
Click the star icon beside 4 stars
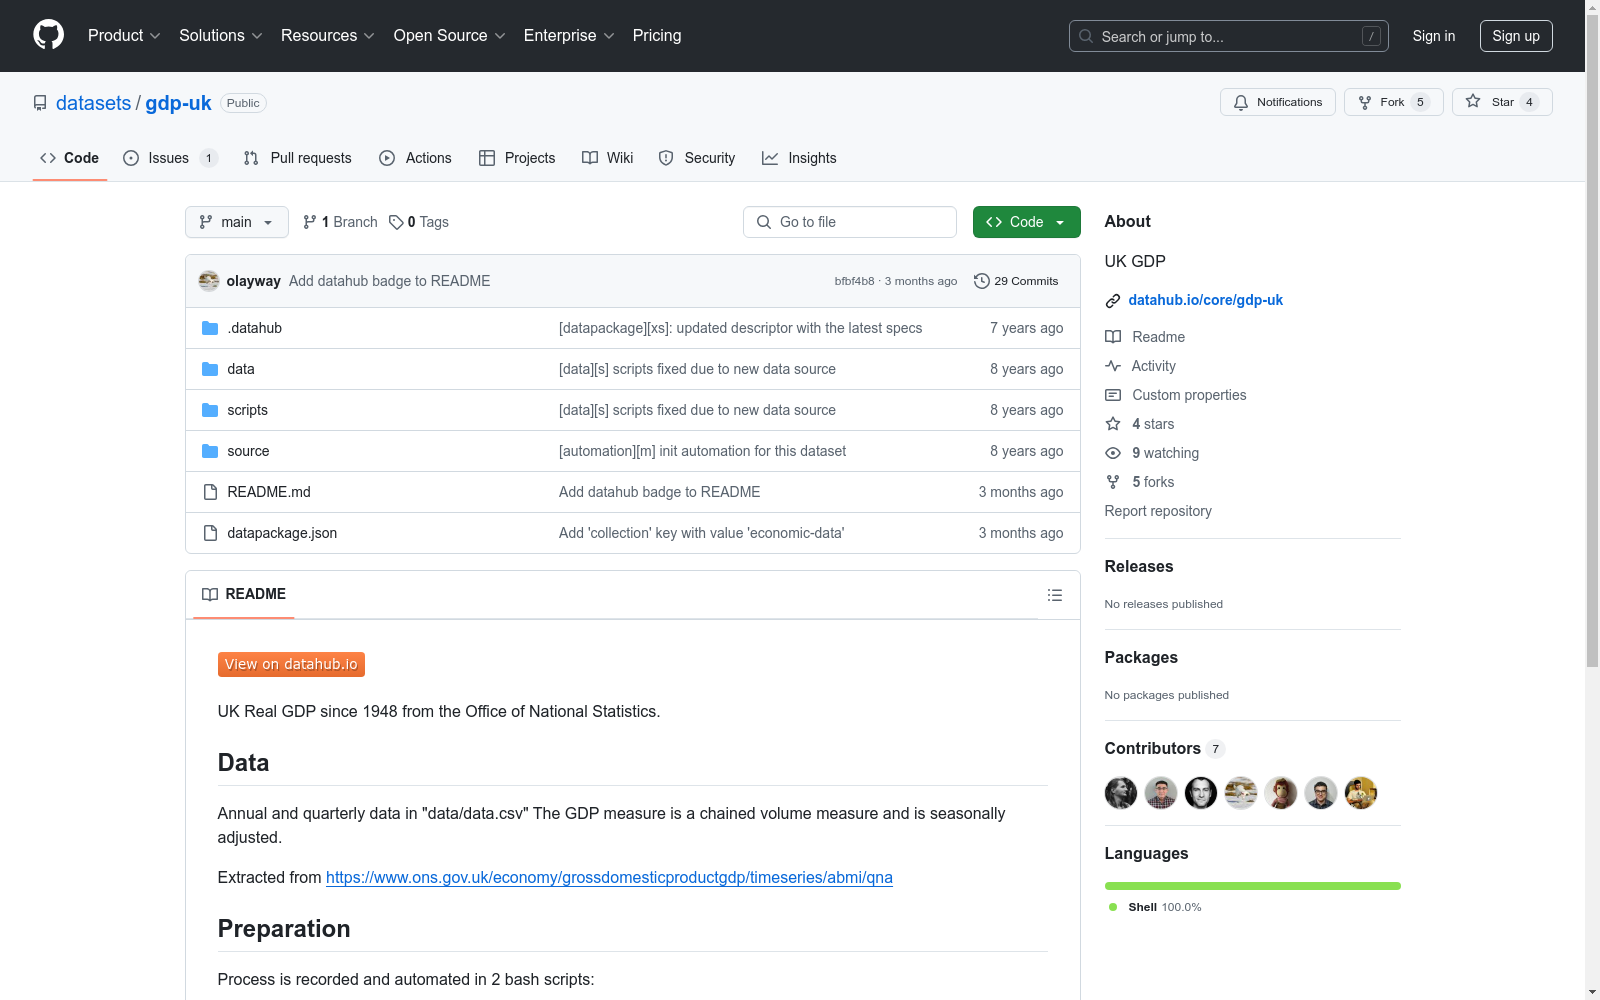1113,424
